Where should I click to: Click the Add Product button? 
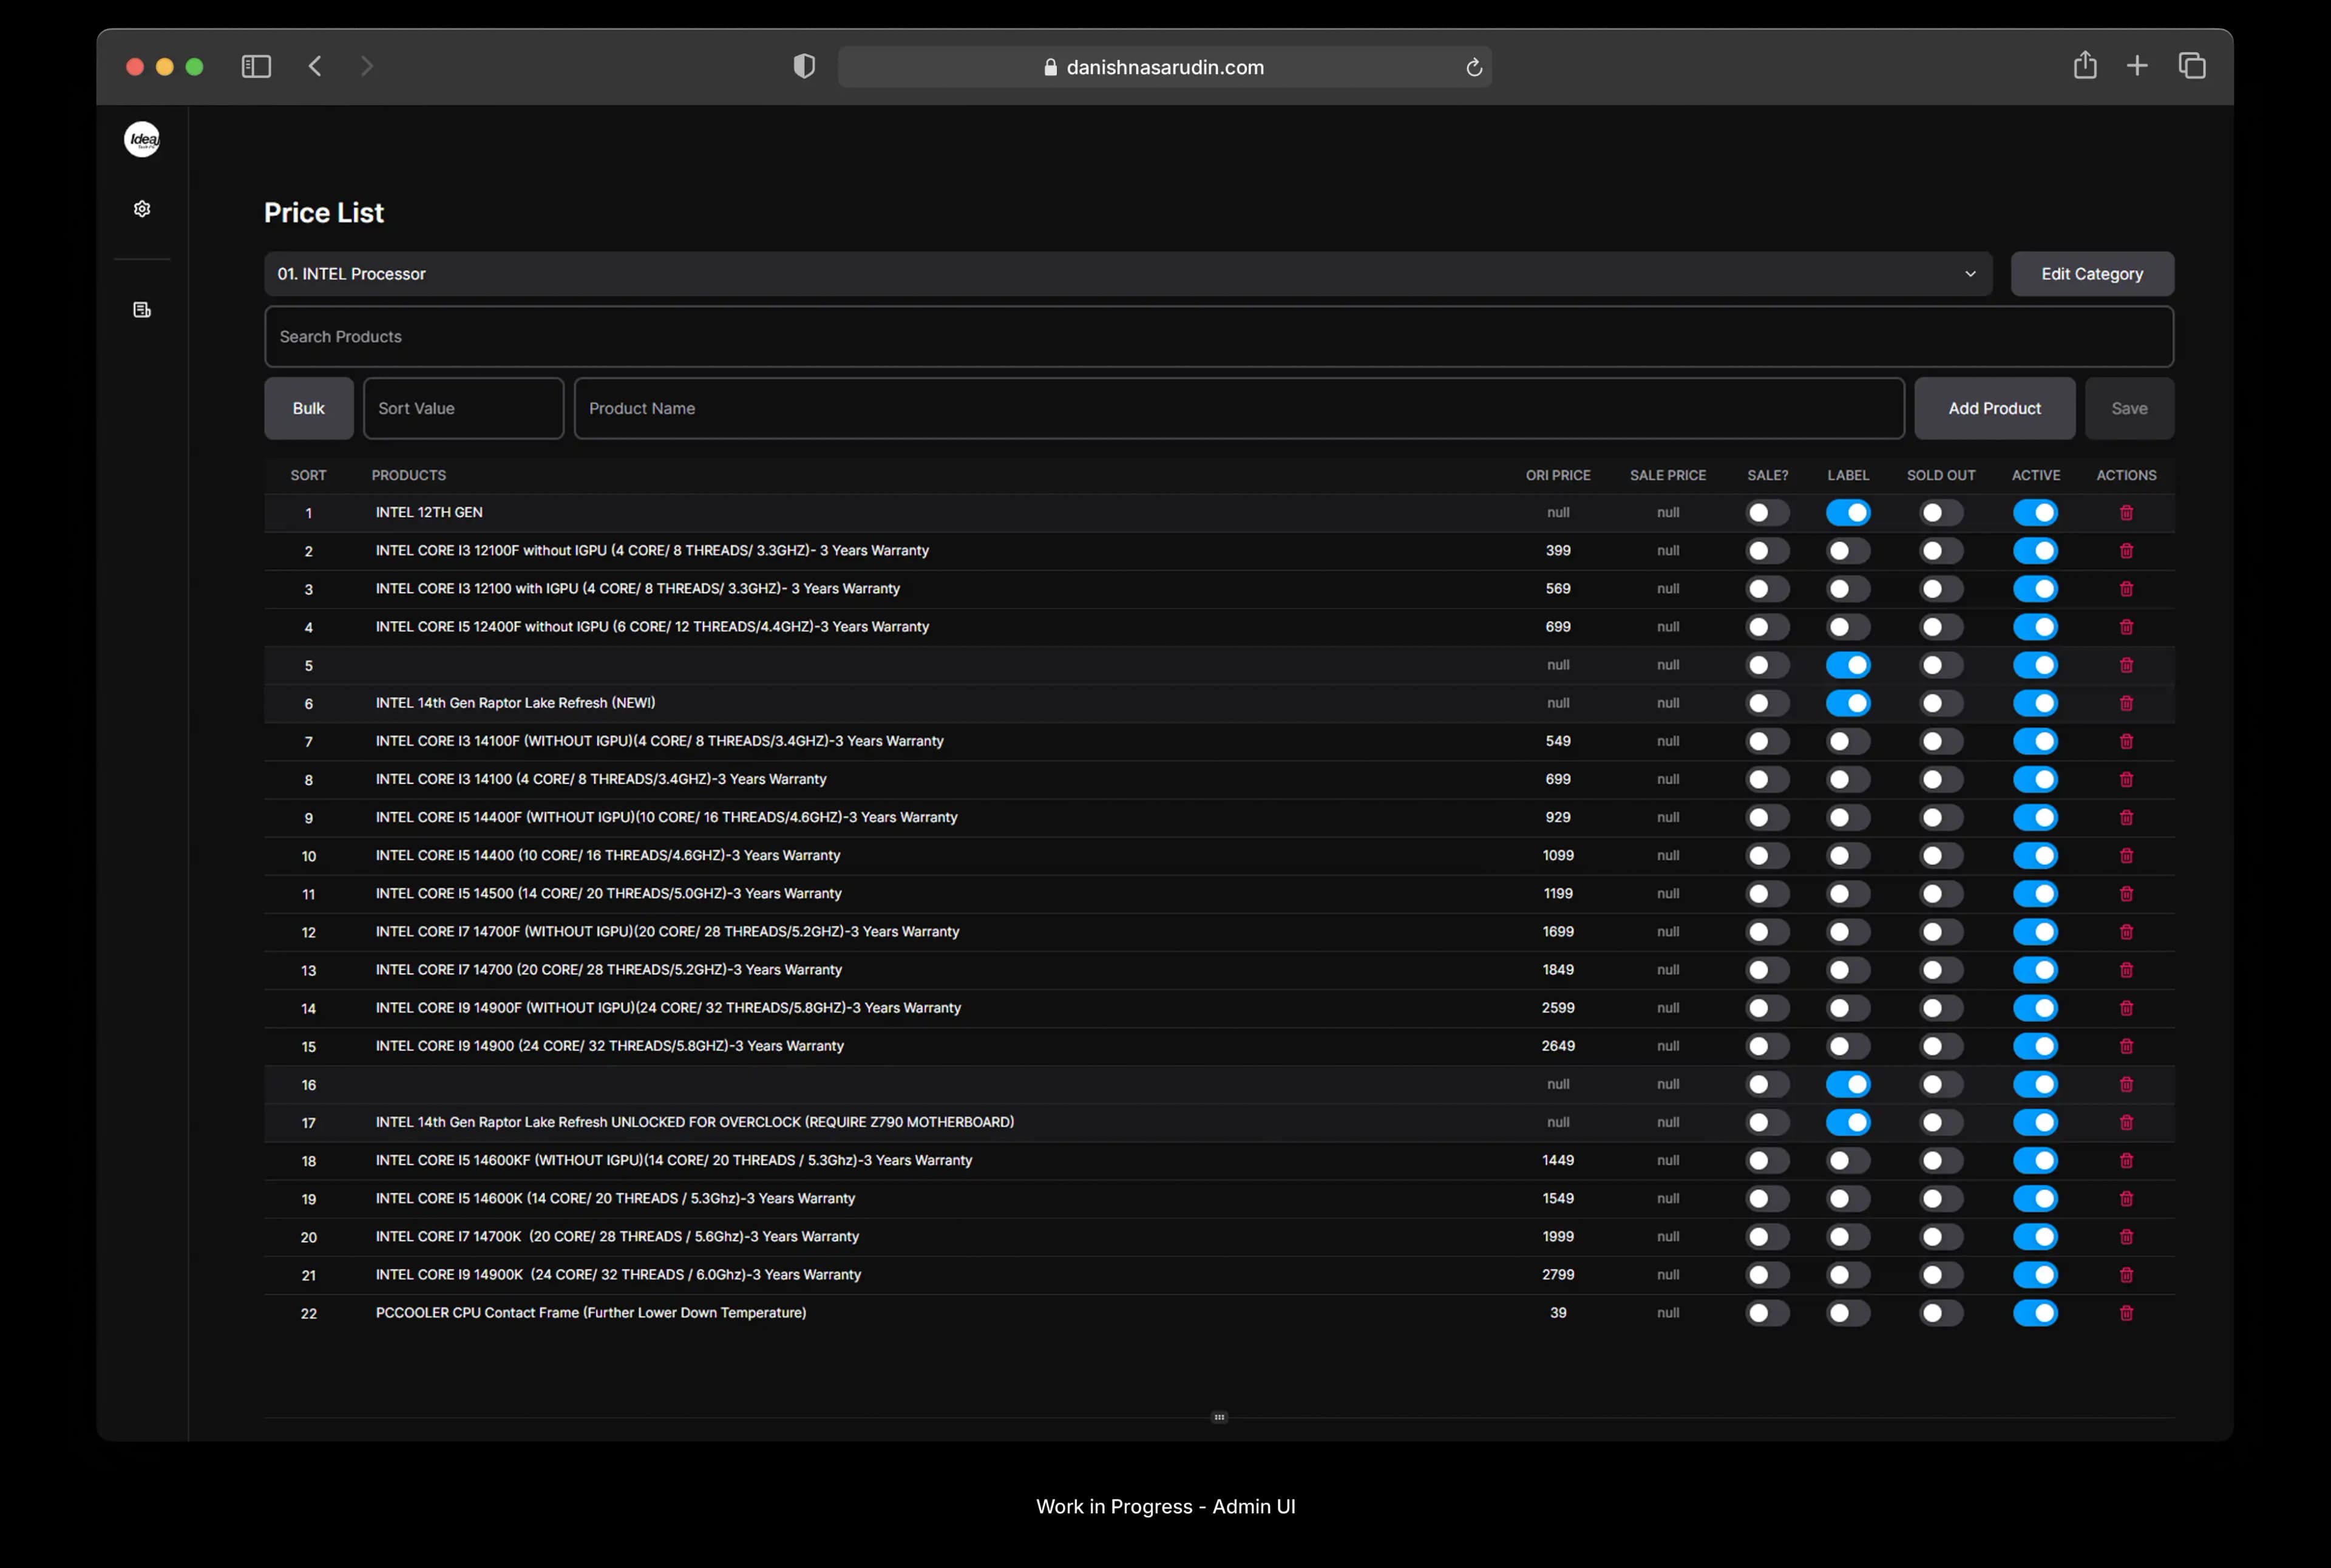(1994, 408)
